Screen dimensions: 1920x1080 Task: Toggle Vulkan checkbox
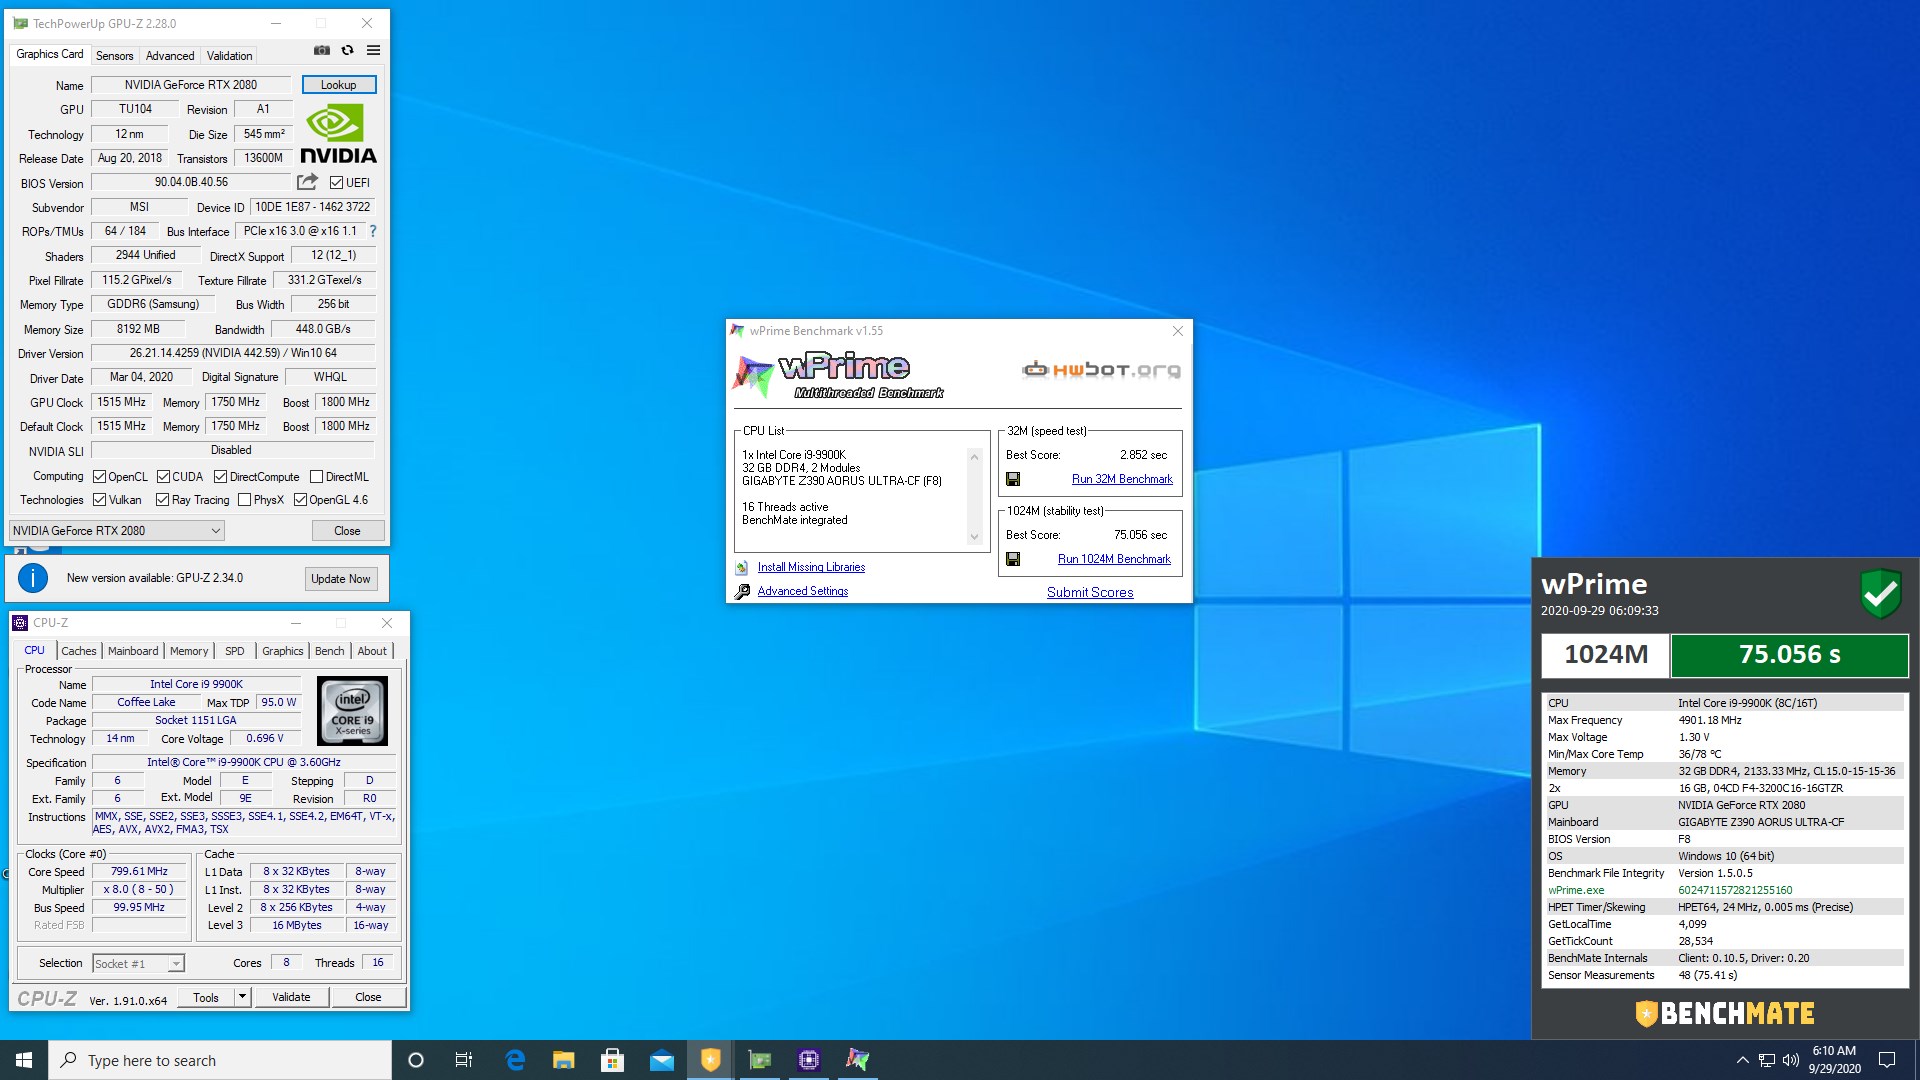pos(99,500)
